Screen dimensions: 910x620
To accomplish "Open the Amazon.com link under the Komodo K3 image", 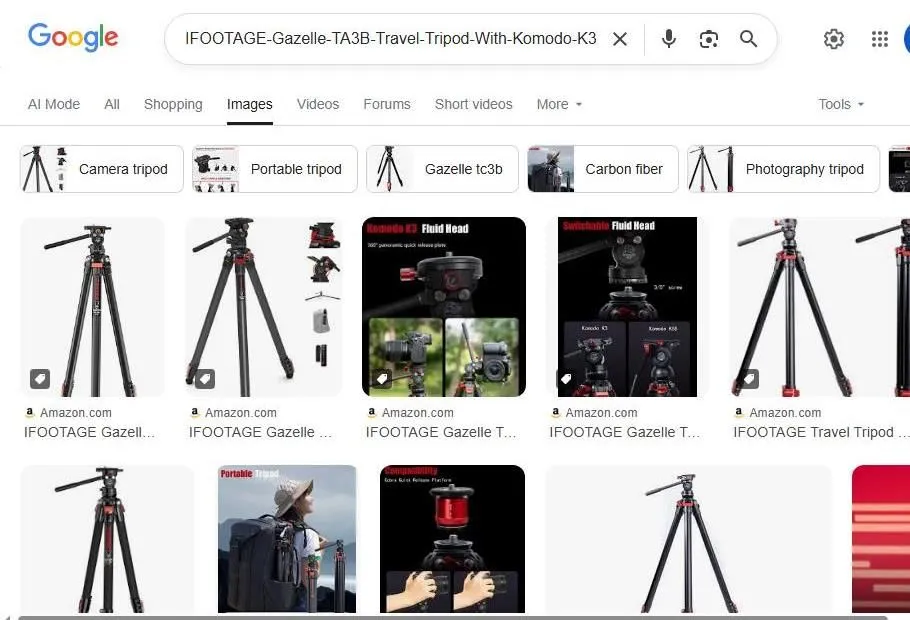I will [x=415, y=412].
